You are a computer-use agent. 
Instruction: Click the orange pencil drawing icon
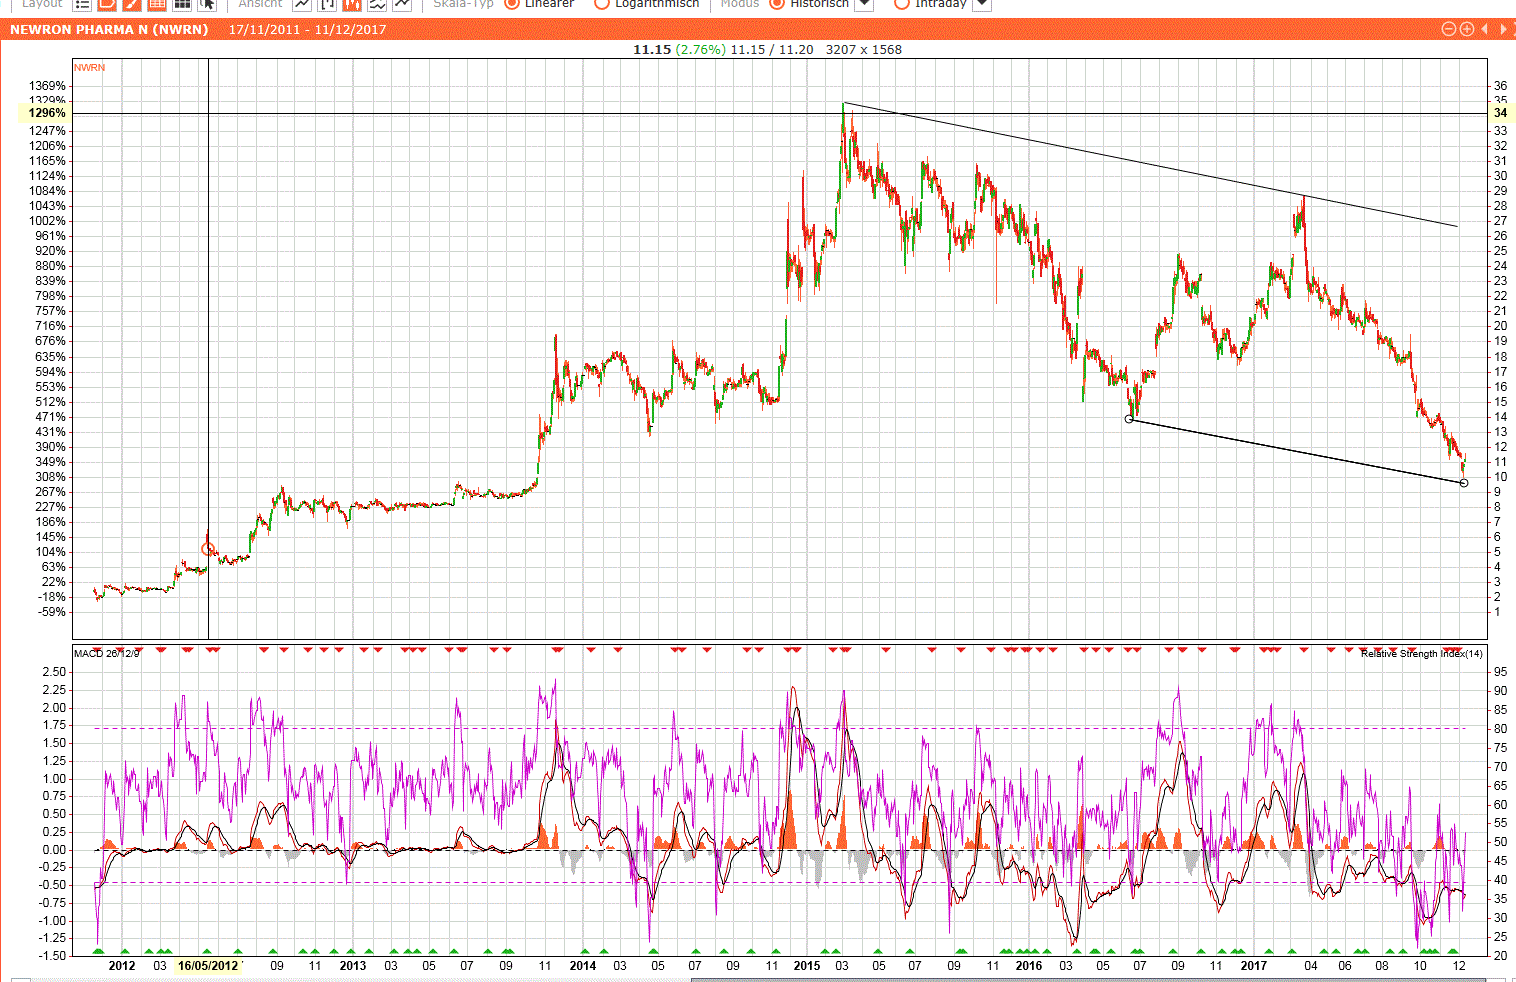[132, 4]
